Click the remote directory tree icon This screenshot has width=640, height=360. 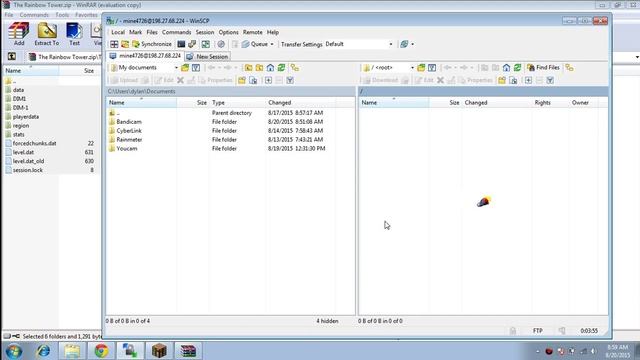pyautogui.click(x=569, y=68)
